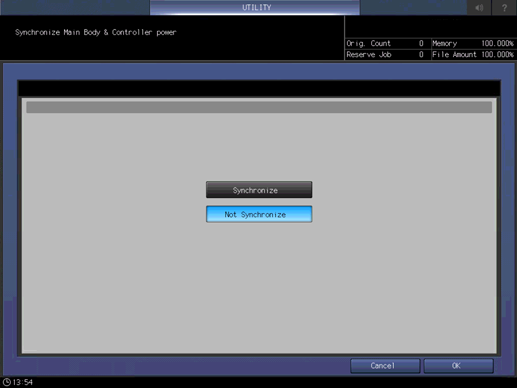Click the Synchronize Main Body & Controller power heading
517x388 pixels.
point(96,32)
